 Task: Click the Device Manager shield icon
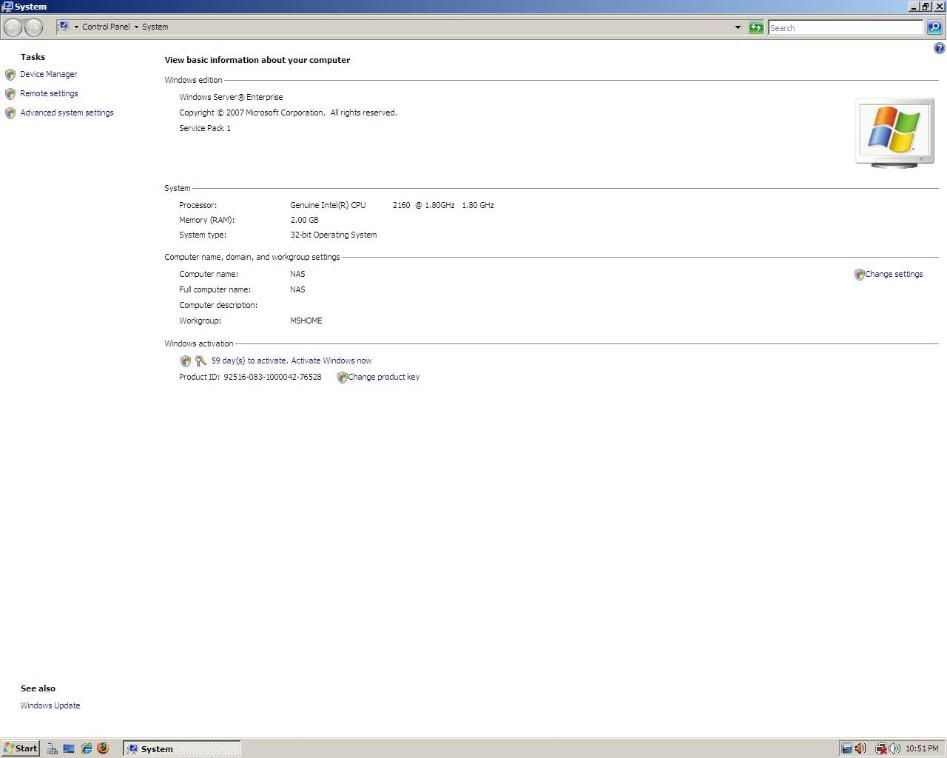coord(10,75)
